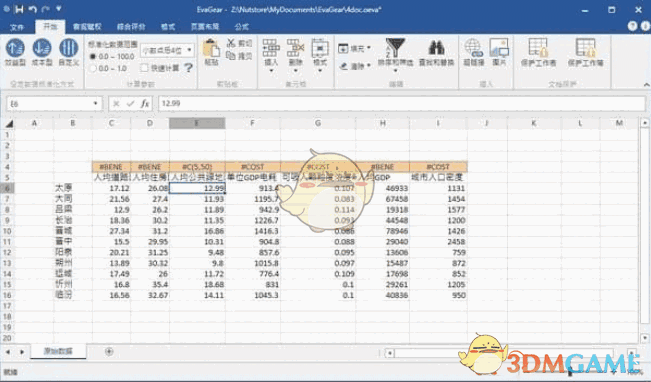Click the question mark help next to 快速计算
Screen dimensions: 651x382
[x=188, y=68]
